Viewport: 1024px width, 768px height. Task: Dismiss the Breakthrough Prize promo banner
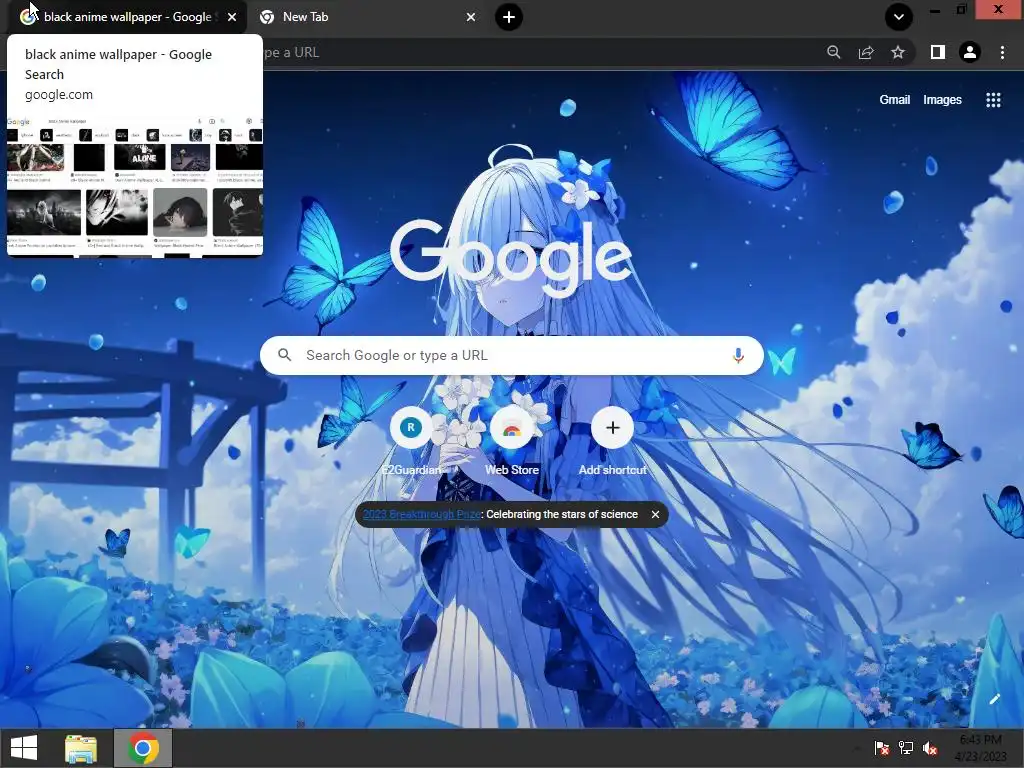point(655,515)
